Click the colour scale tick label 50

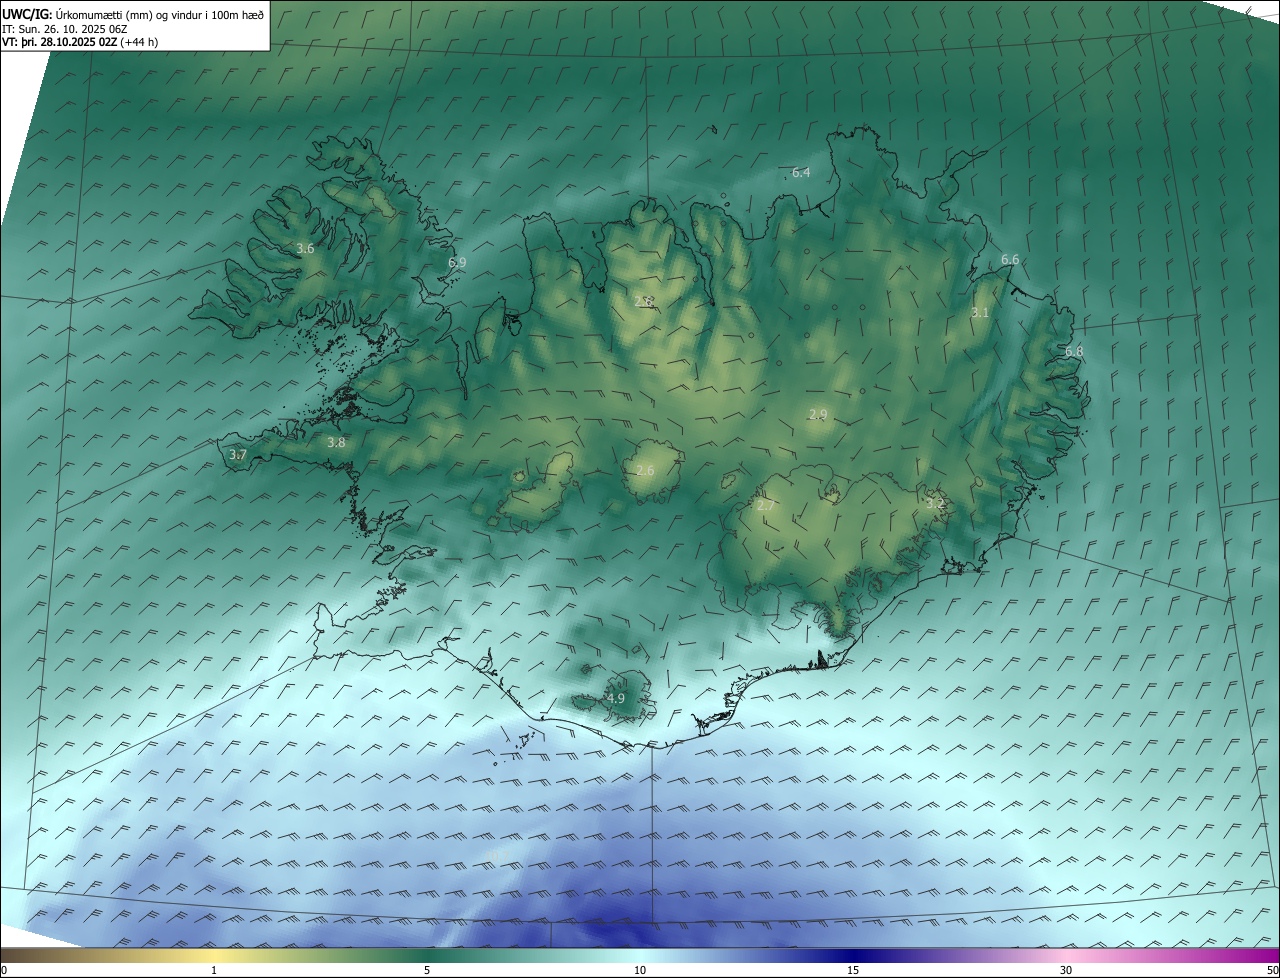pos(1272,970)
